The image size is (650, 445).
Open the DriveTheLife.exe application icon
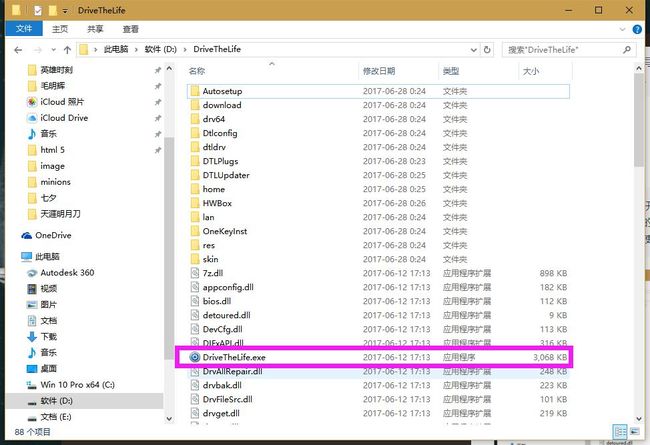(194, 357)
